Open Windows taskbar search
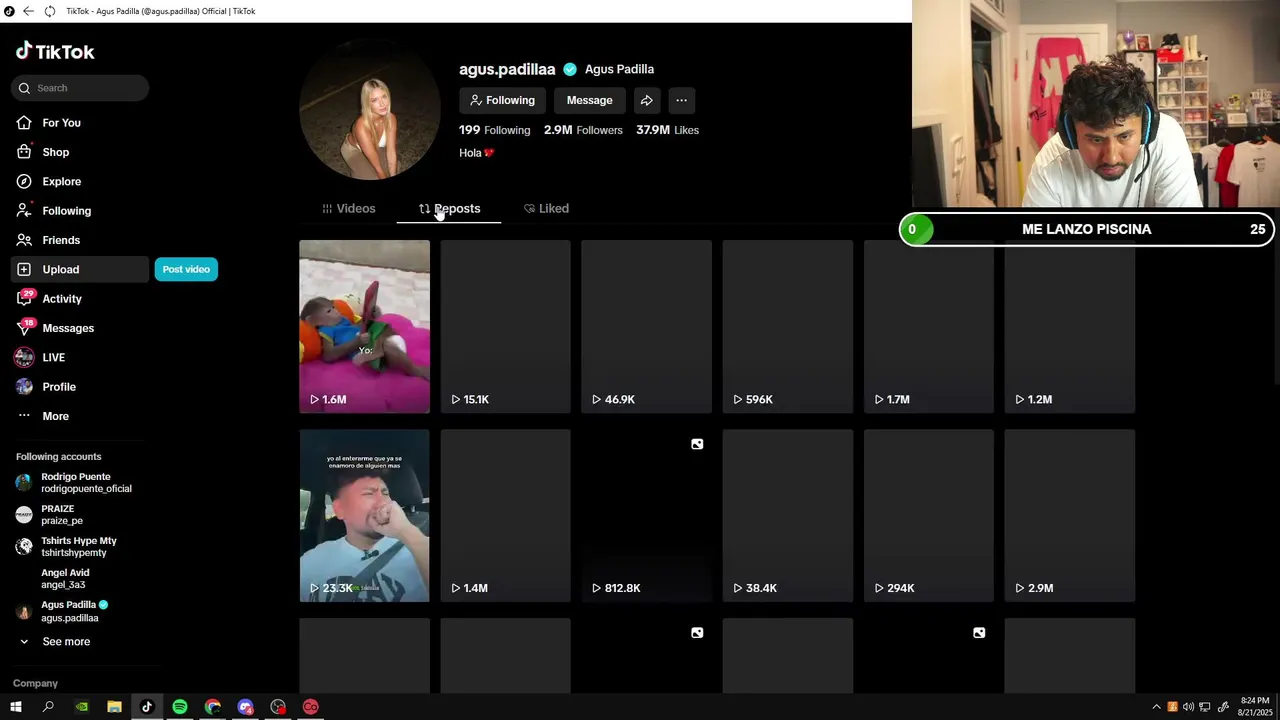 pos(48,707)
